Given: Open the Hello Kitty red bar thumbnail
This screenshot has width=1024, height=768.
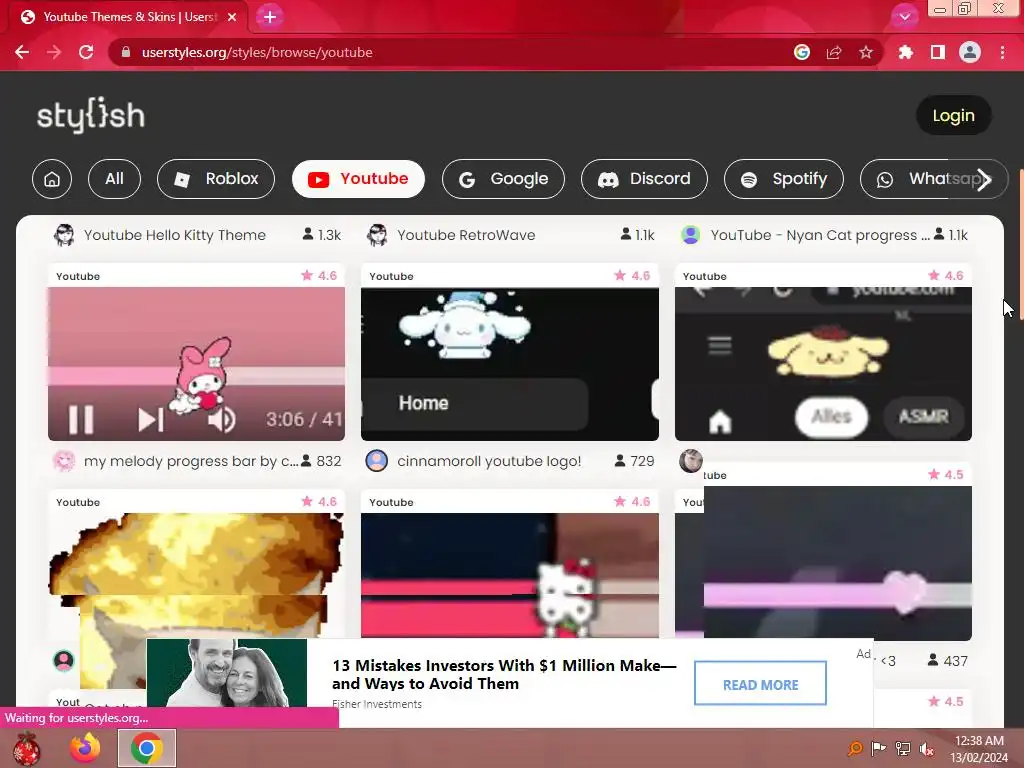Looking at the screenshot, I should tap(509, 575).
